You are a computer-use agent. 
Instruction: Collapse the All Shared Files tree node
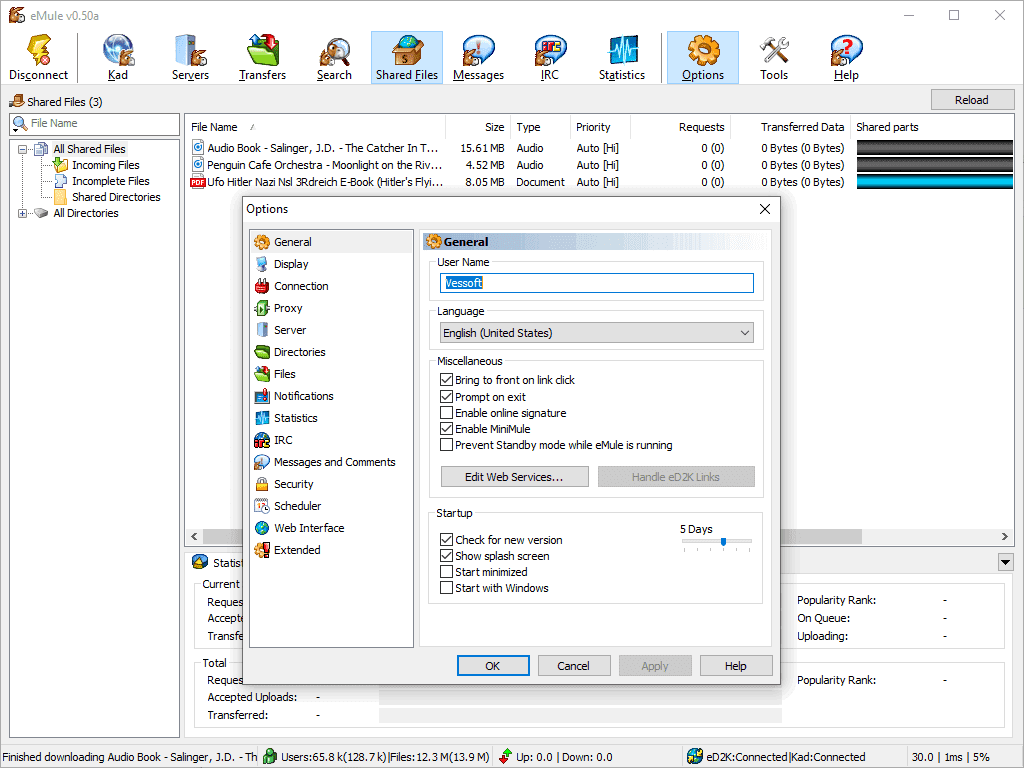[x=22, y=149]
